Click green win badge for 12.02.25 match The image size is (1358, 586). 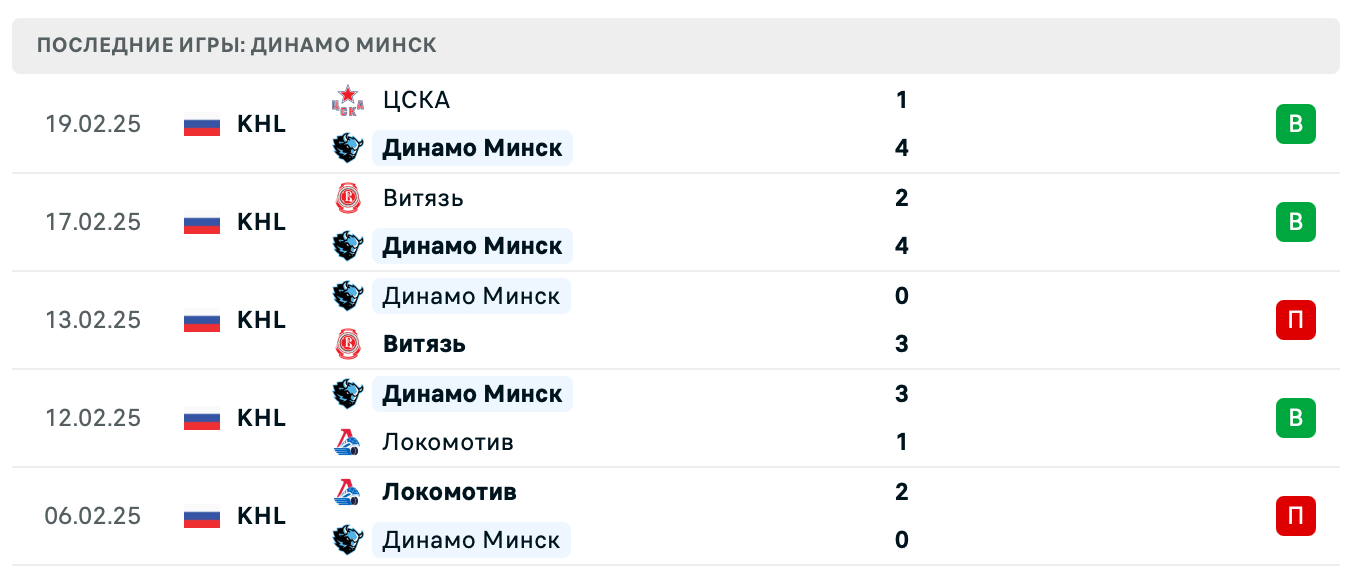pyautogui.click(x=1295, y=418)
